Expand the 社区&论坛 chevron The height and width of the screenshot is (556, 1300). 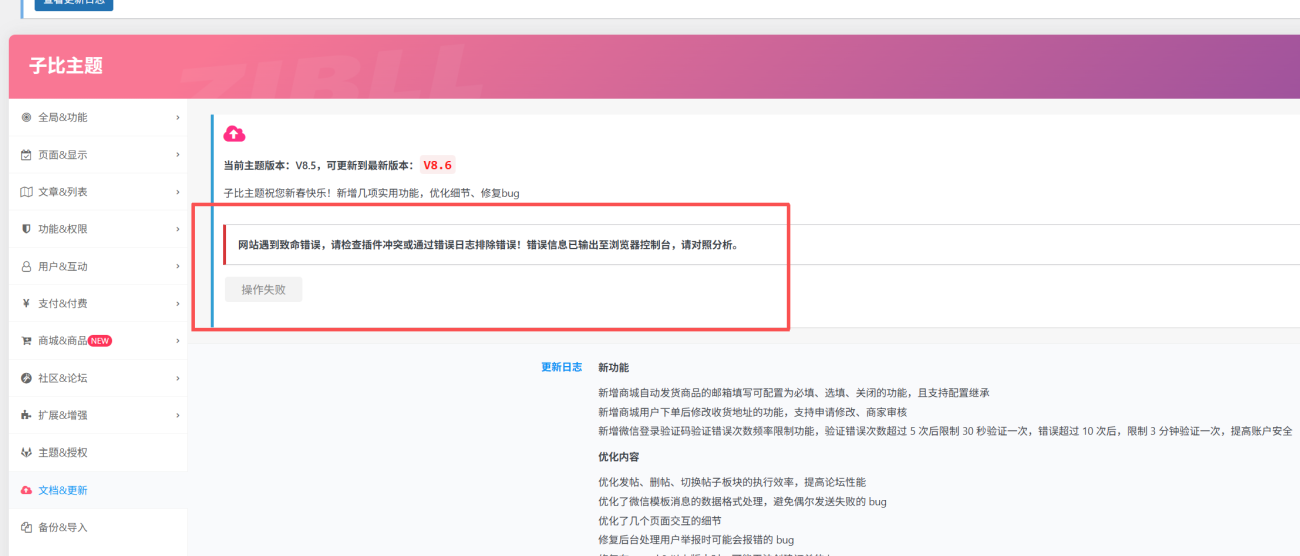[178, 378]
